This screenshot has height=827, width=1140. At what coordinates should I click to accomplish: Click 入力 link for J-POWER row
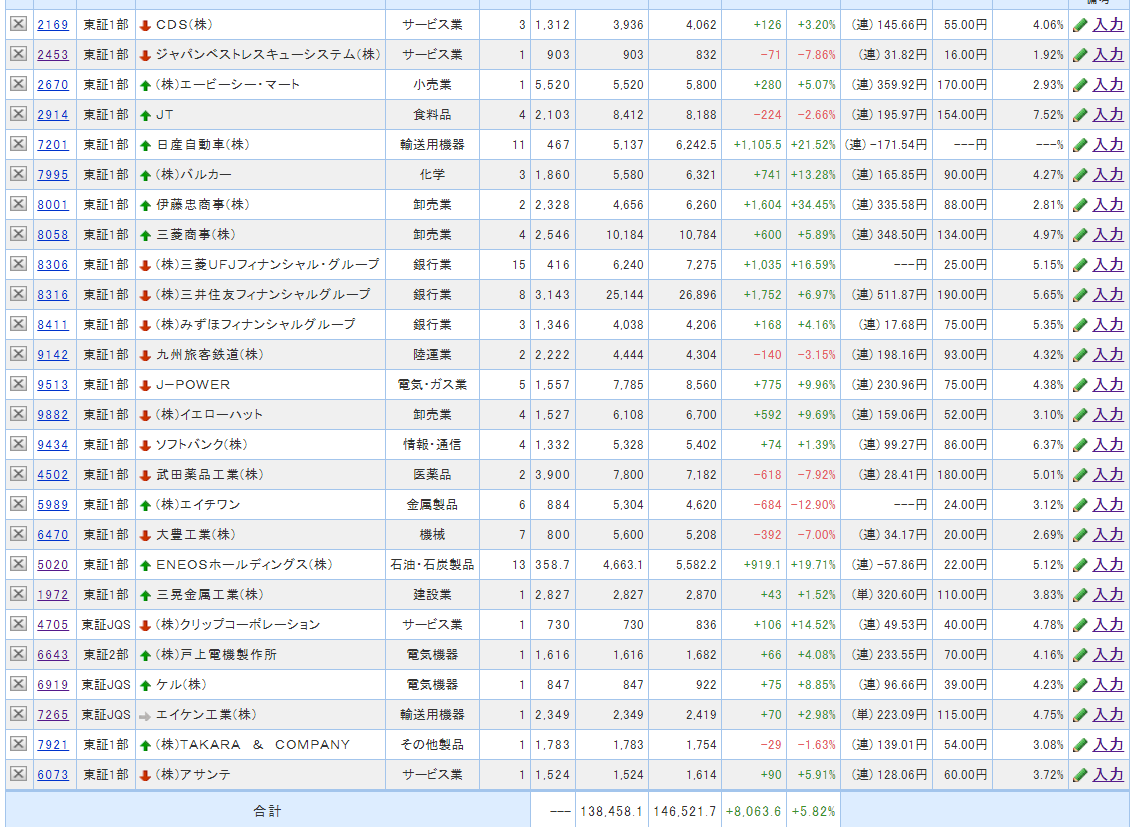click(1108, 385)
